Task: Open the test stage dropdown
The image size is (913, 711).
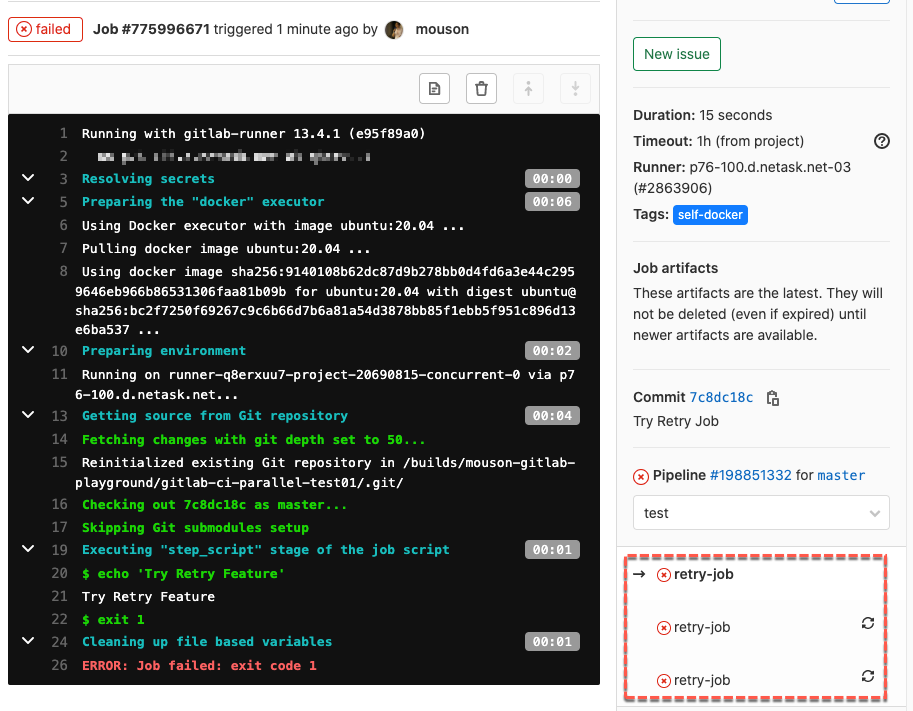Action: pyautogui.click(x=761, y=512)
